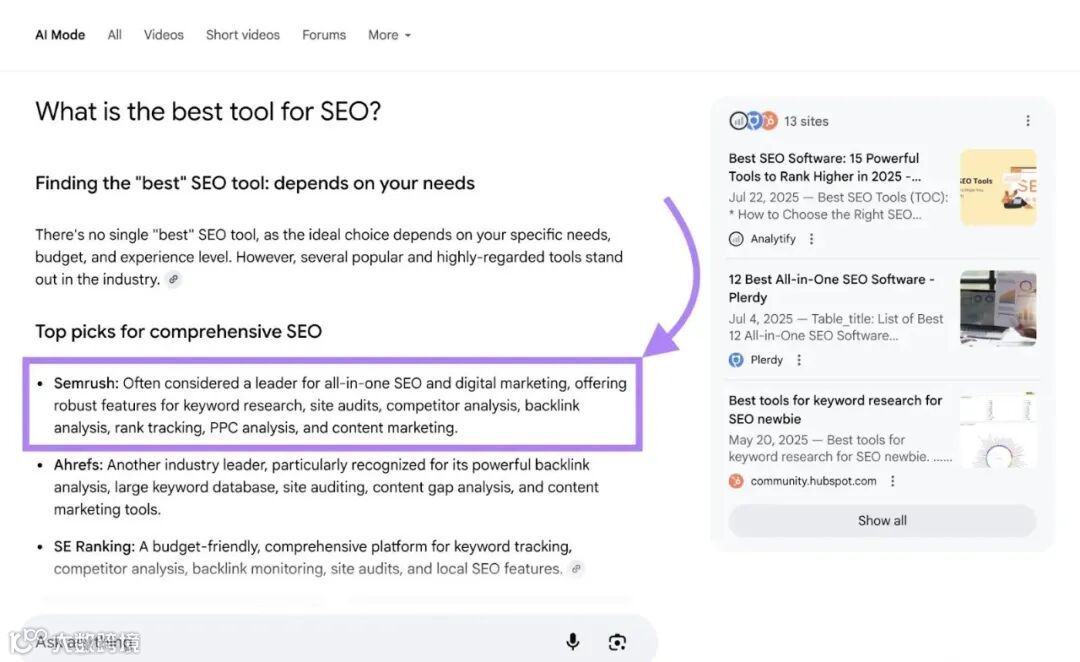Click the link icon after 'out in the industry.'
This screenshot has height=662, width=1080.
click(174, 280)
